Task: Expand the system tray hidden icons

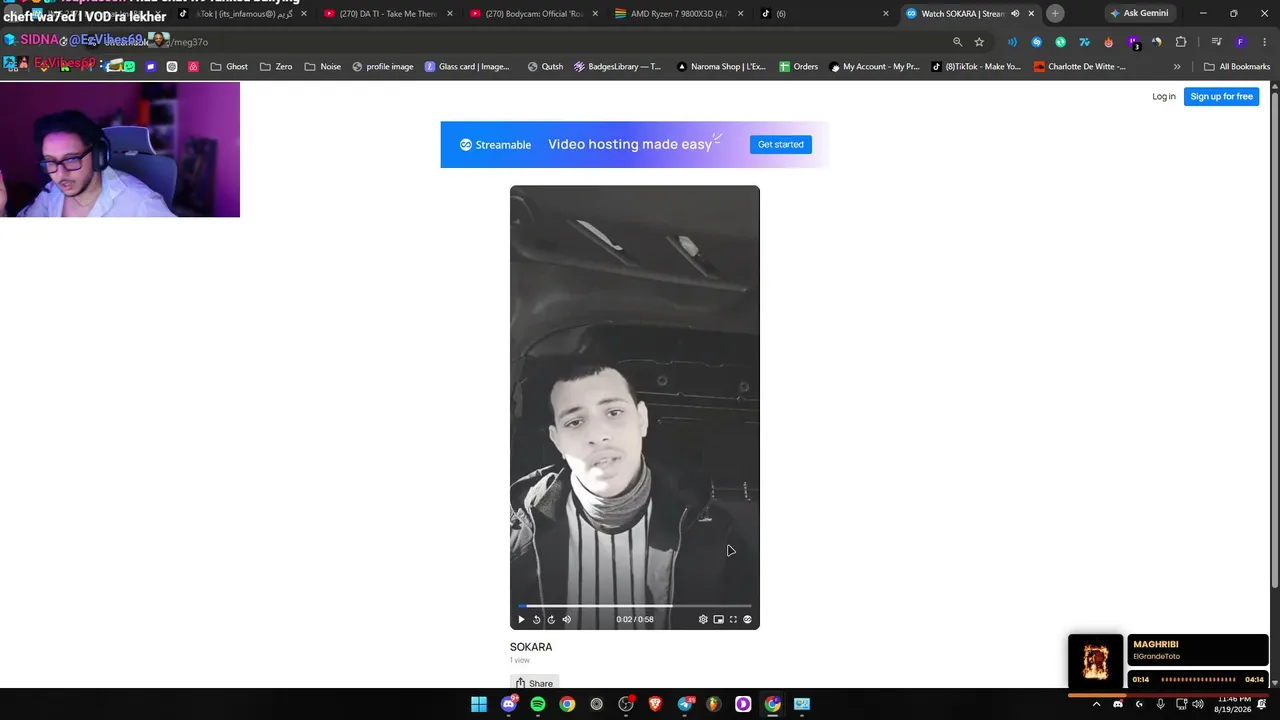Action: (x=1096, y=704)
